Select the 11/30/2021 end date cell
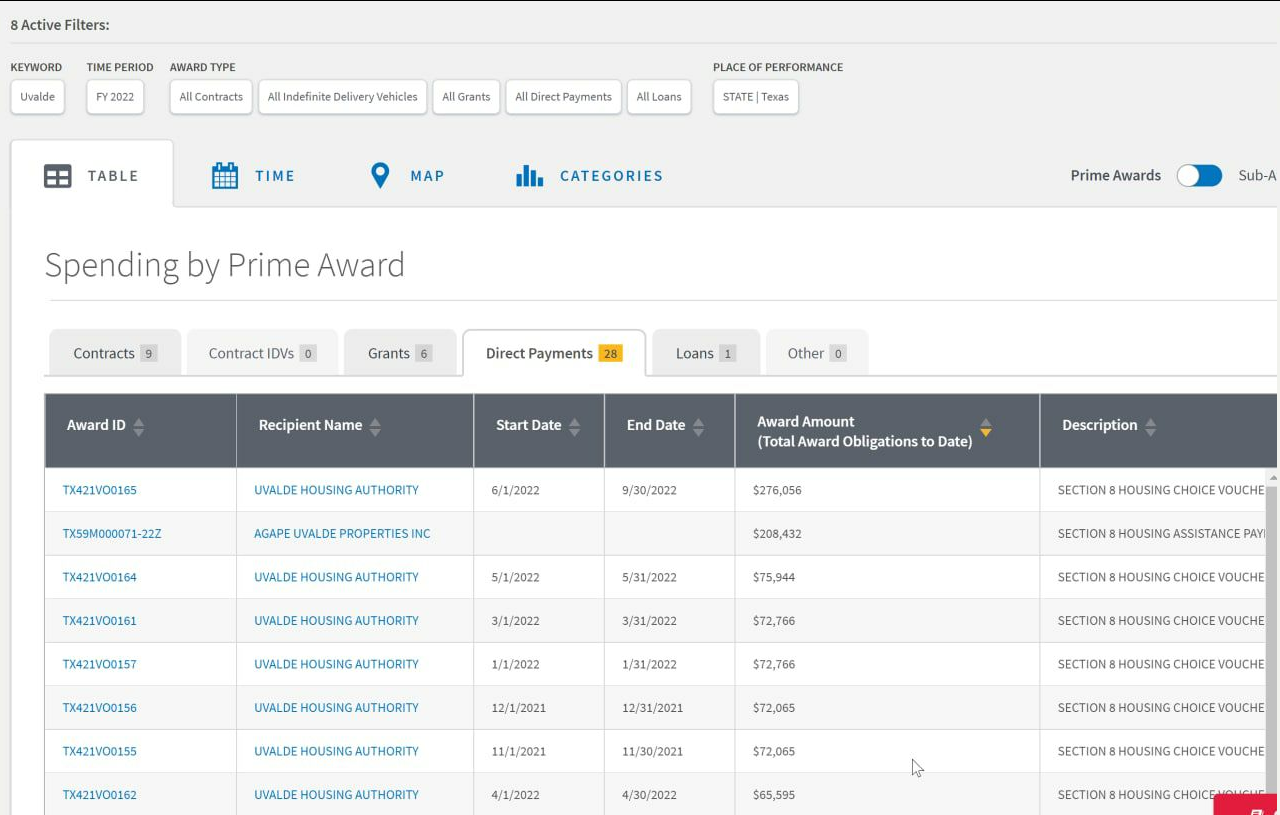The height and width of the screenshot is (815, 1280). click(x=670, y=751)
